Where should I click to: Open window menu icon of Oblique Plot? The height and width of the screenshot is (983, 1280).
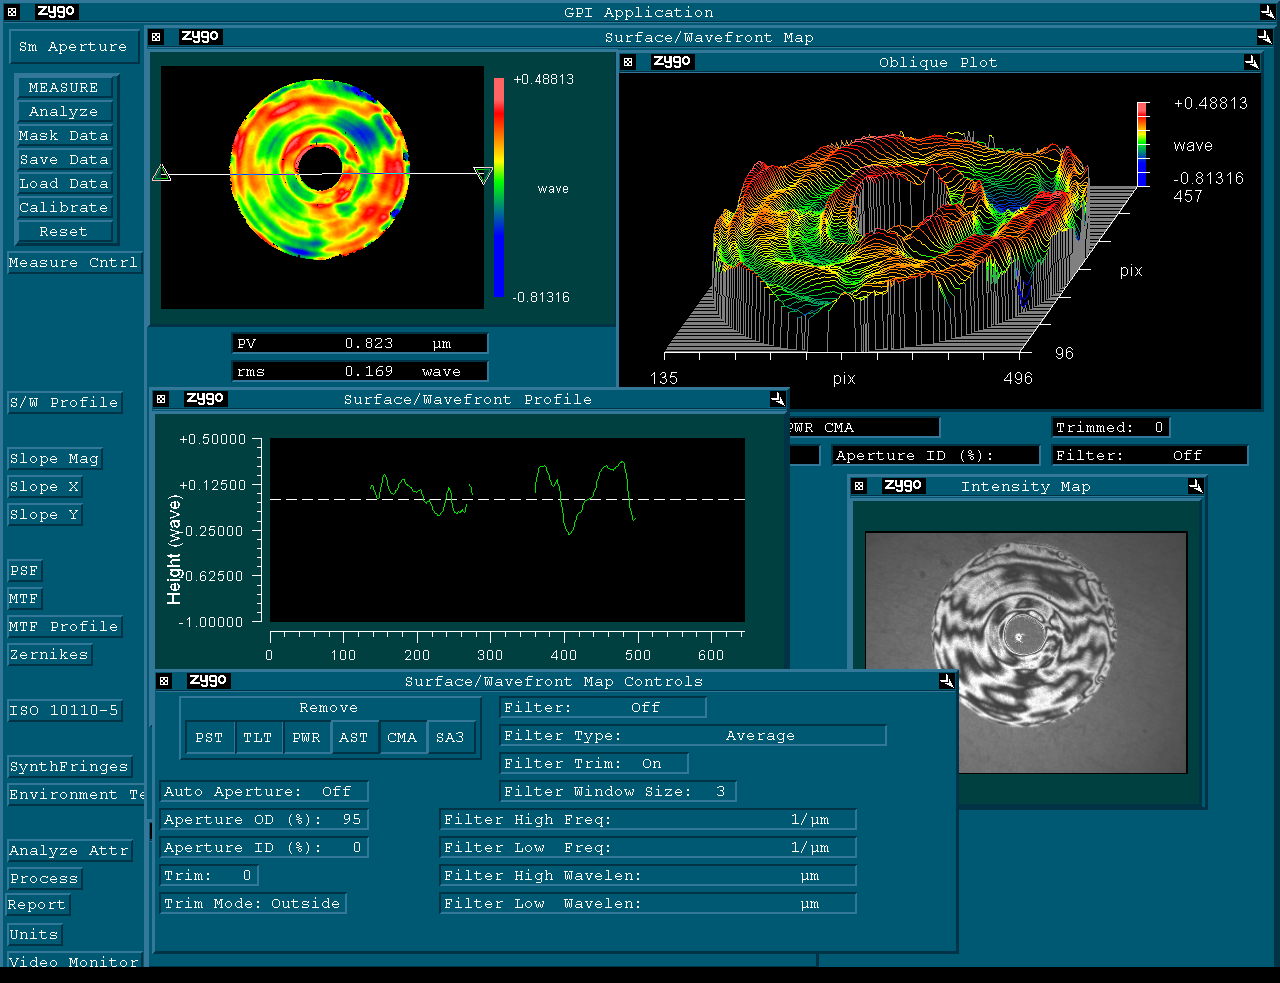tap(628, 62)
